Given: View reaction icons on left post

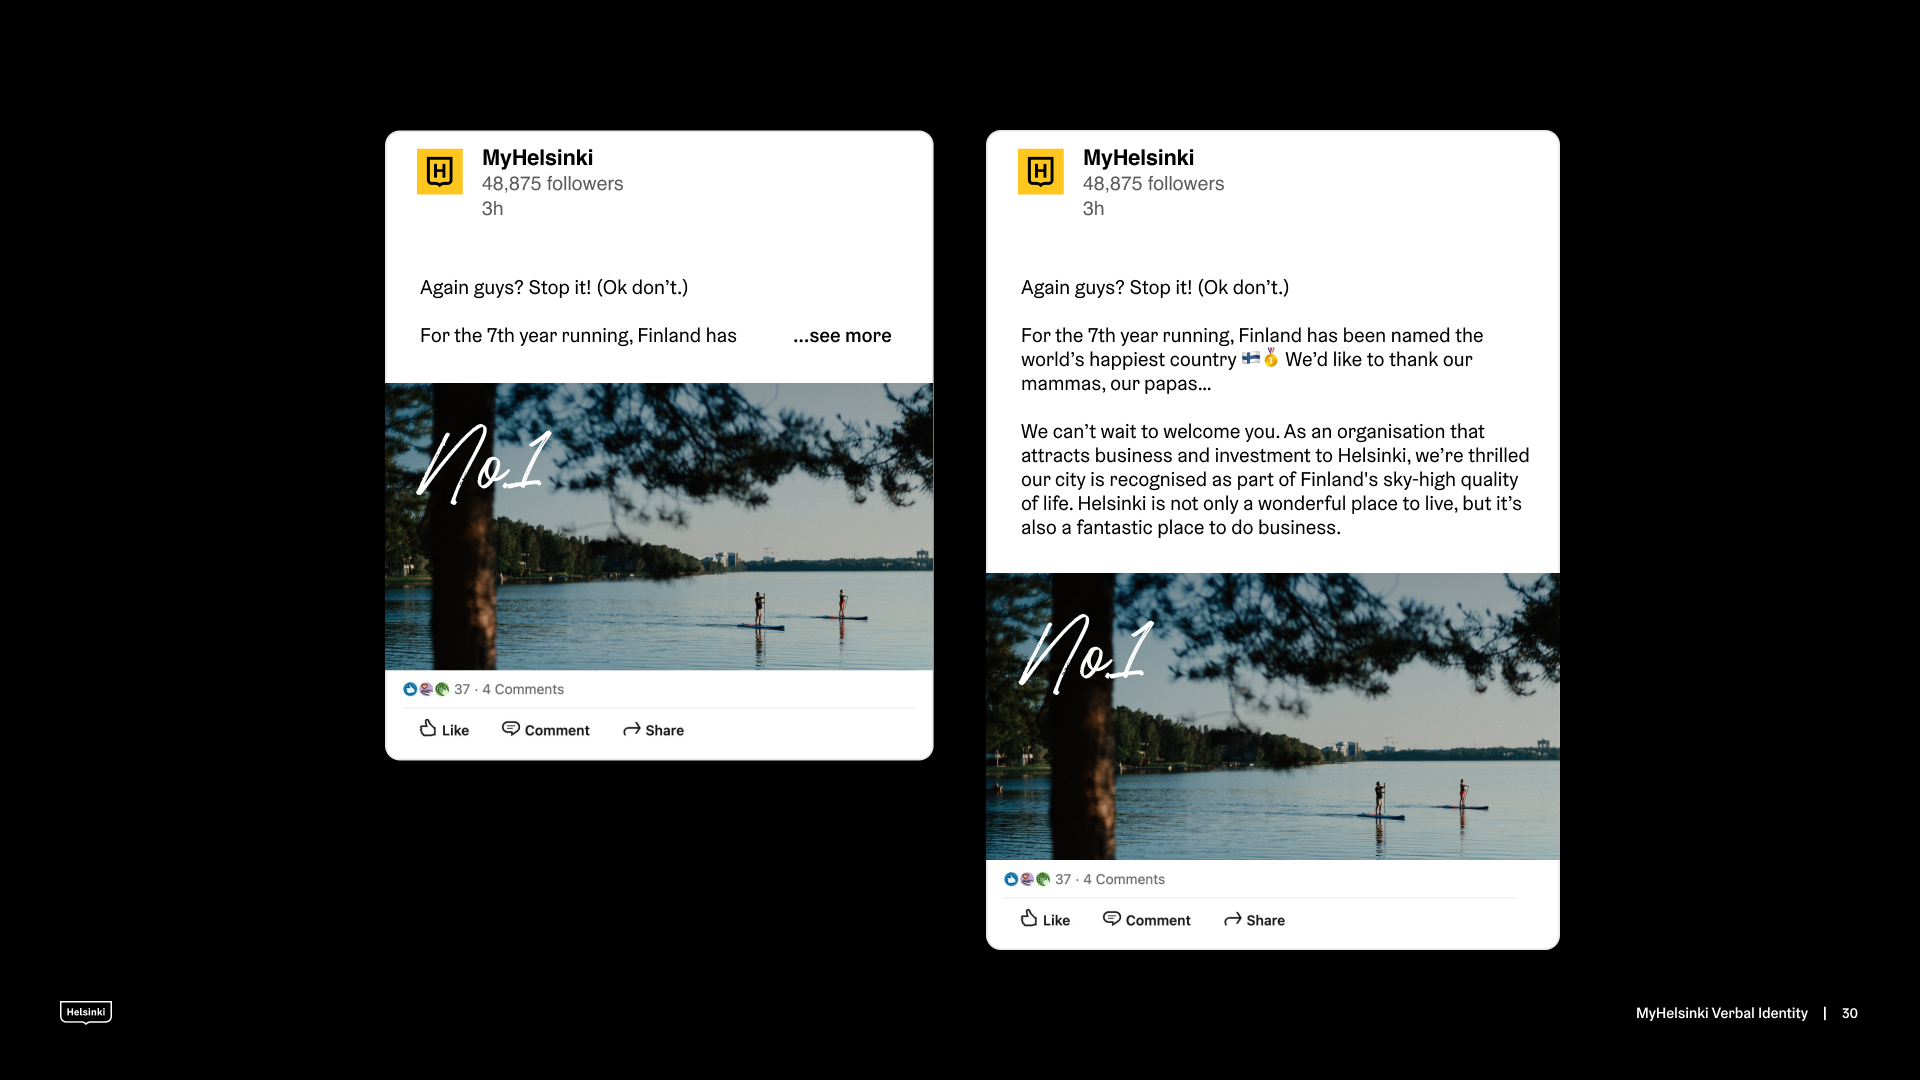Looking at the screenshot, I should [x=426, y=689].
